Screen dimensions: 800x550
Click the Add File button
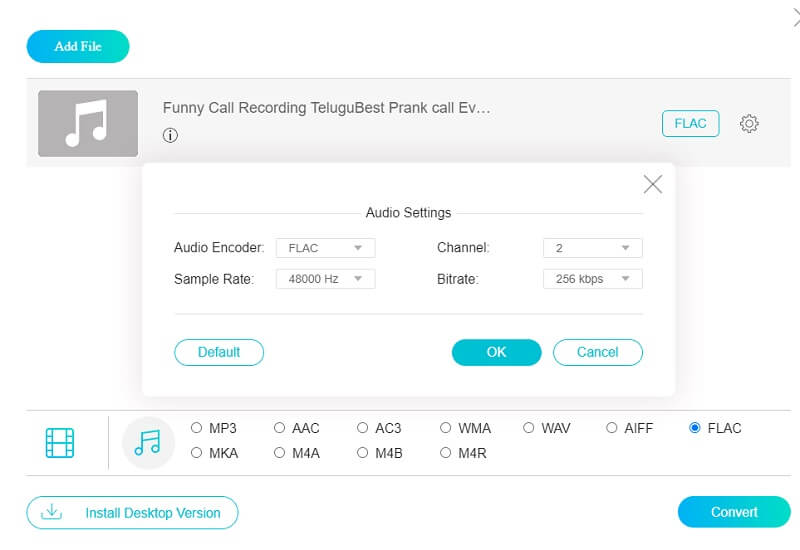pos(78,46)
